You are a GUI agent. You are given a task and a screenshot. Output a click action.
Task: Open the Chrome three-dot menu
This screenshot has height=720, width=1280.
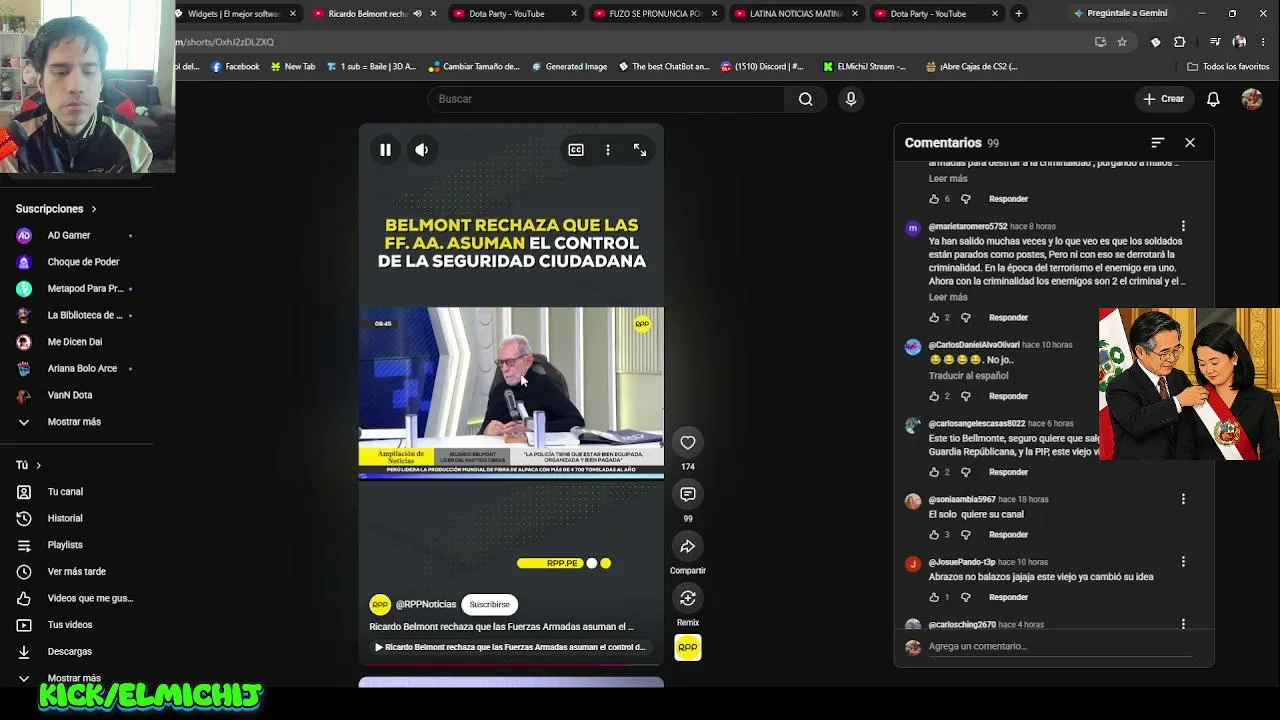[1265, 42]
